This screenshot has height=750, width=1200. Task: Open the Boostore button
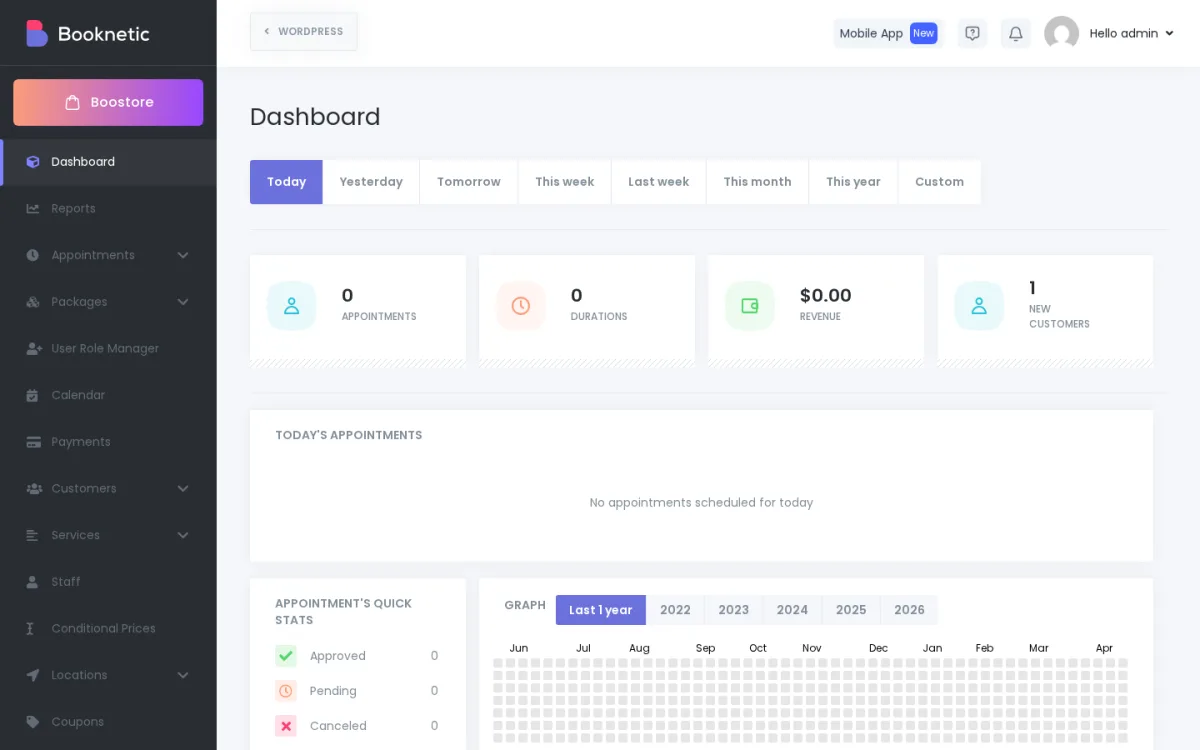point(108,102)
